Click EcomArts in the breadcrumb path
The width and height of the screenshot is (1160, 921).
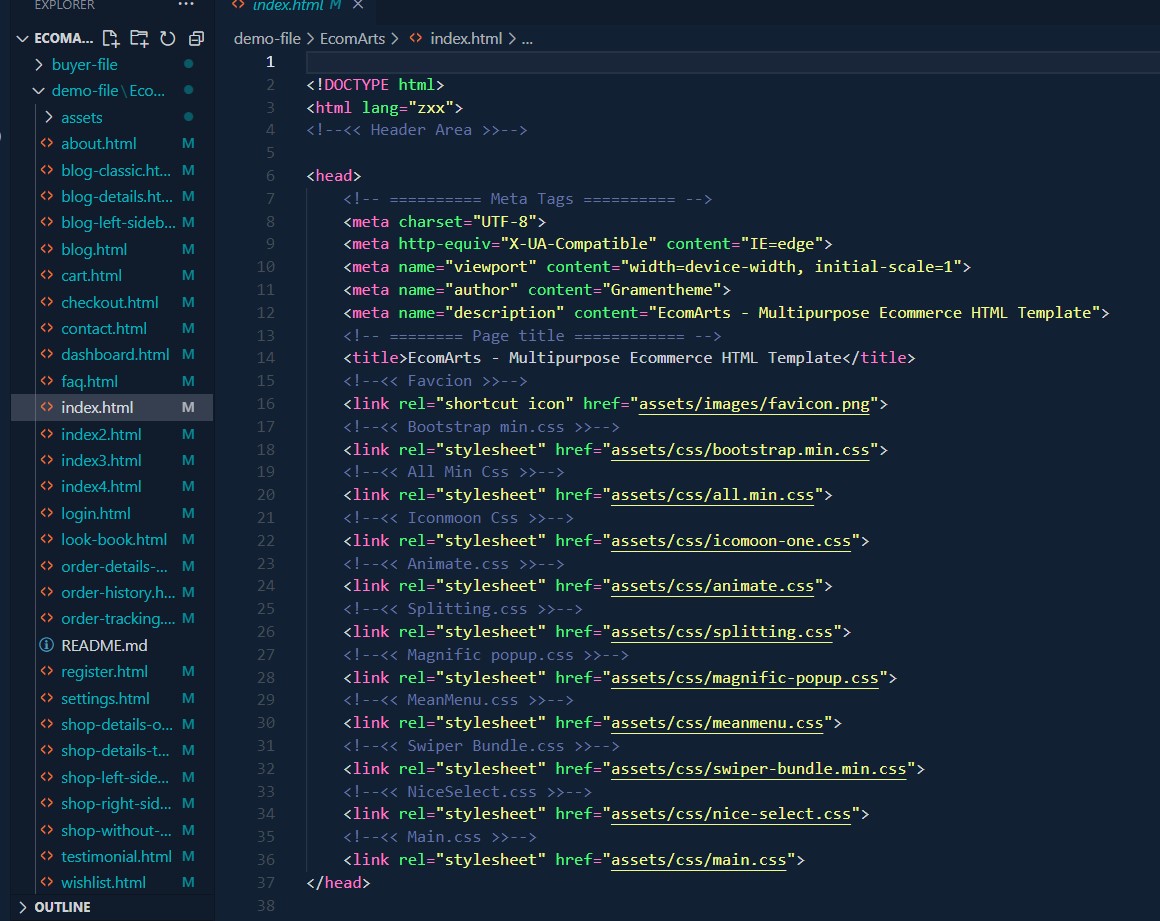352,39
